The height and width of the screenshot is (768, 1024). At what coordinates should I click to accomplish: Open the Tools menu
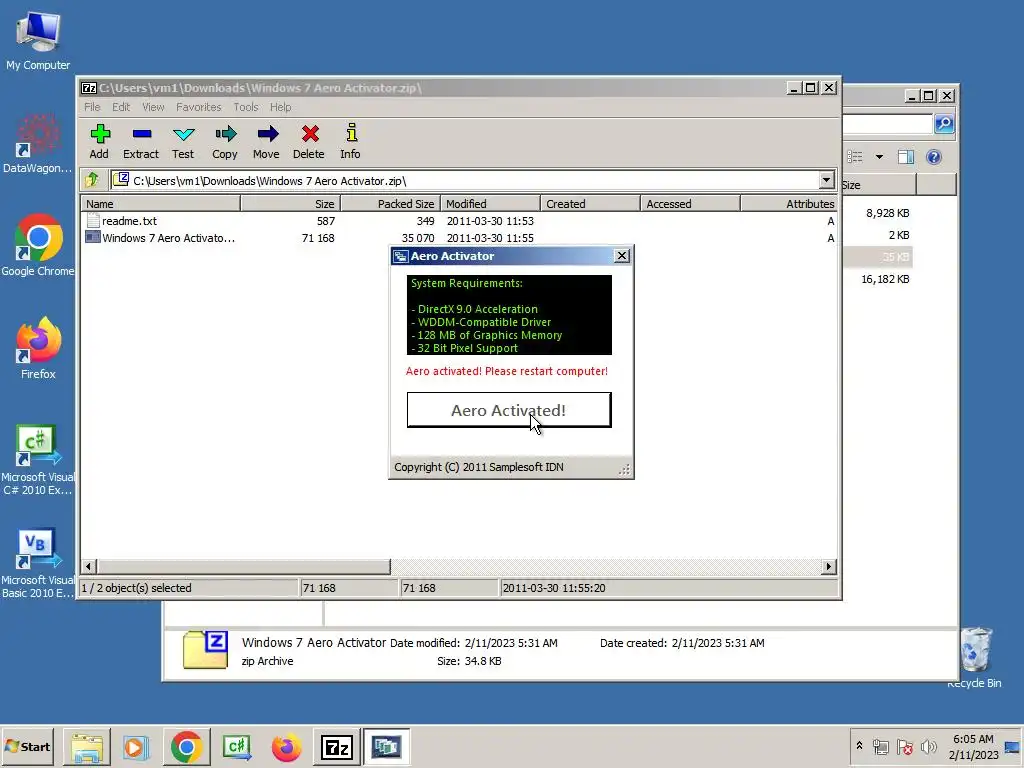[246, 107]
